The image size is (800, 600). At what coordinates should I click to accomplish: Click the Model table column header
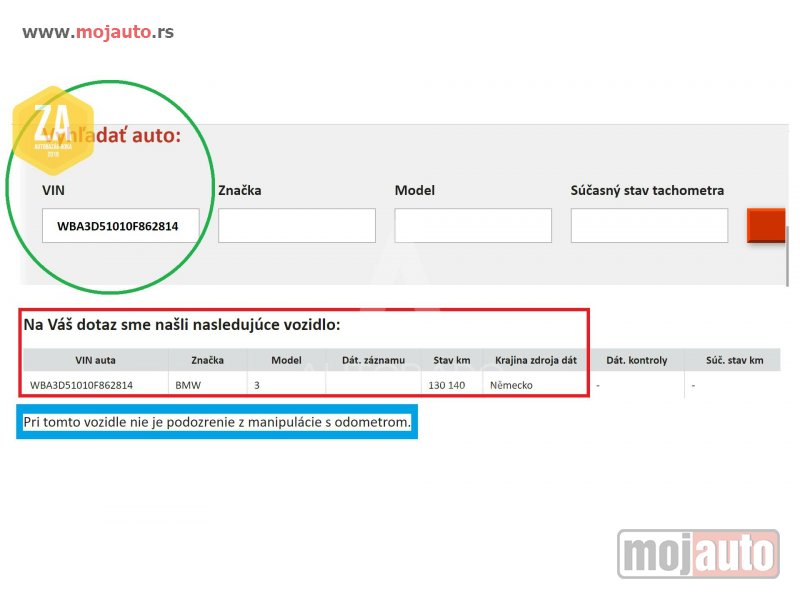(286, 360)
